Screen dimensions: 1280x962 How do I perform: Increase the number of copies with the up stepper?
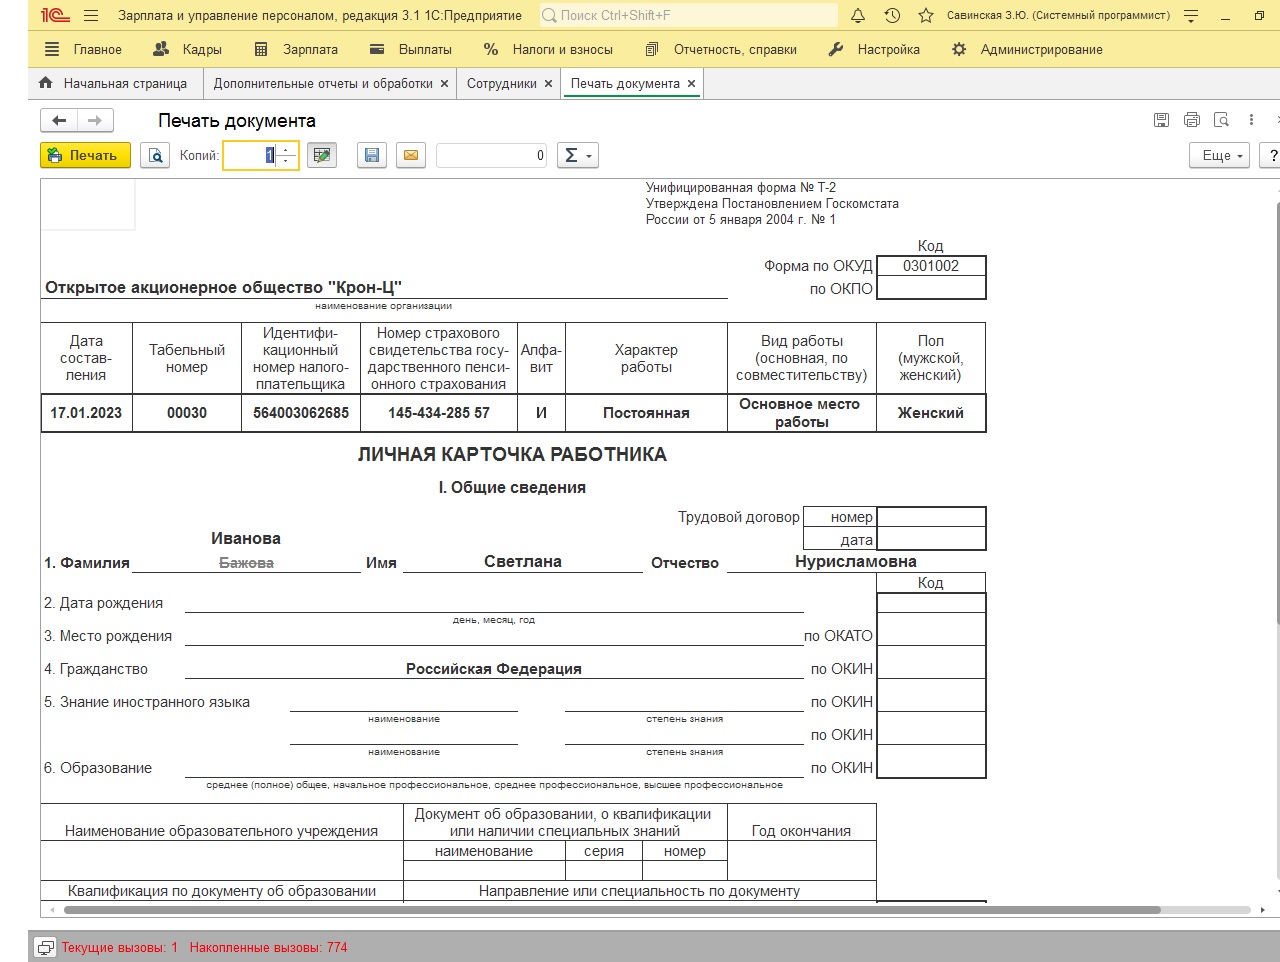tap(287, 150)
